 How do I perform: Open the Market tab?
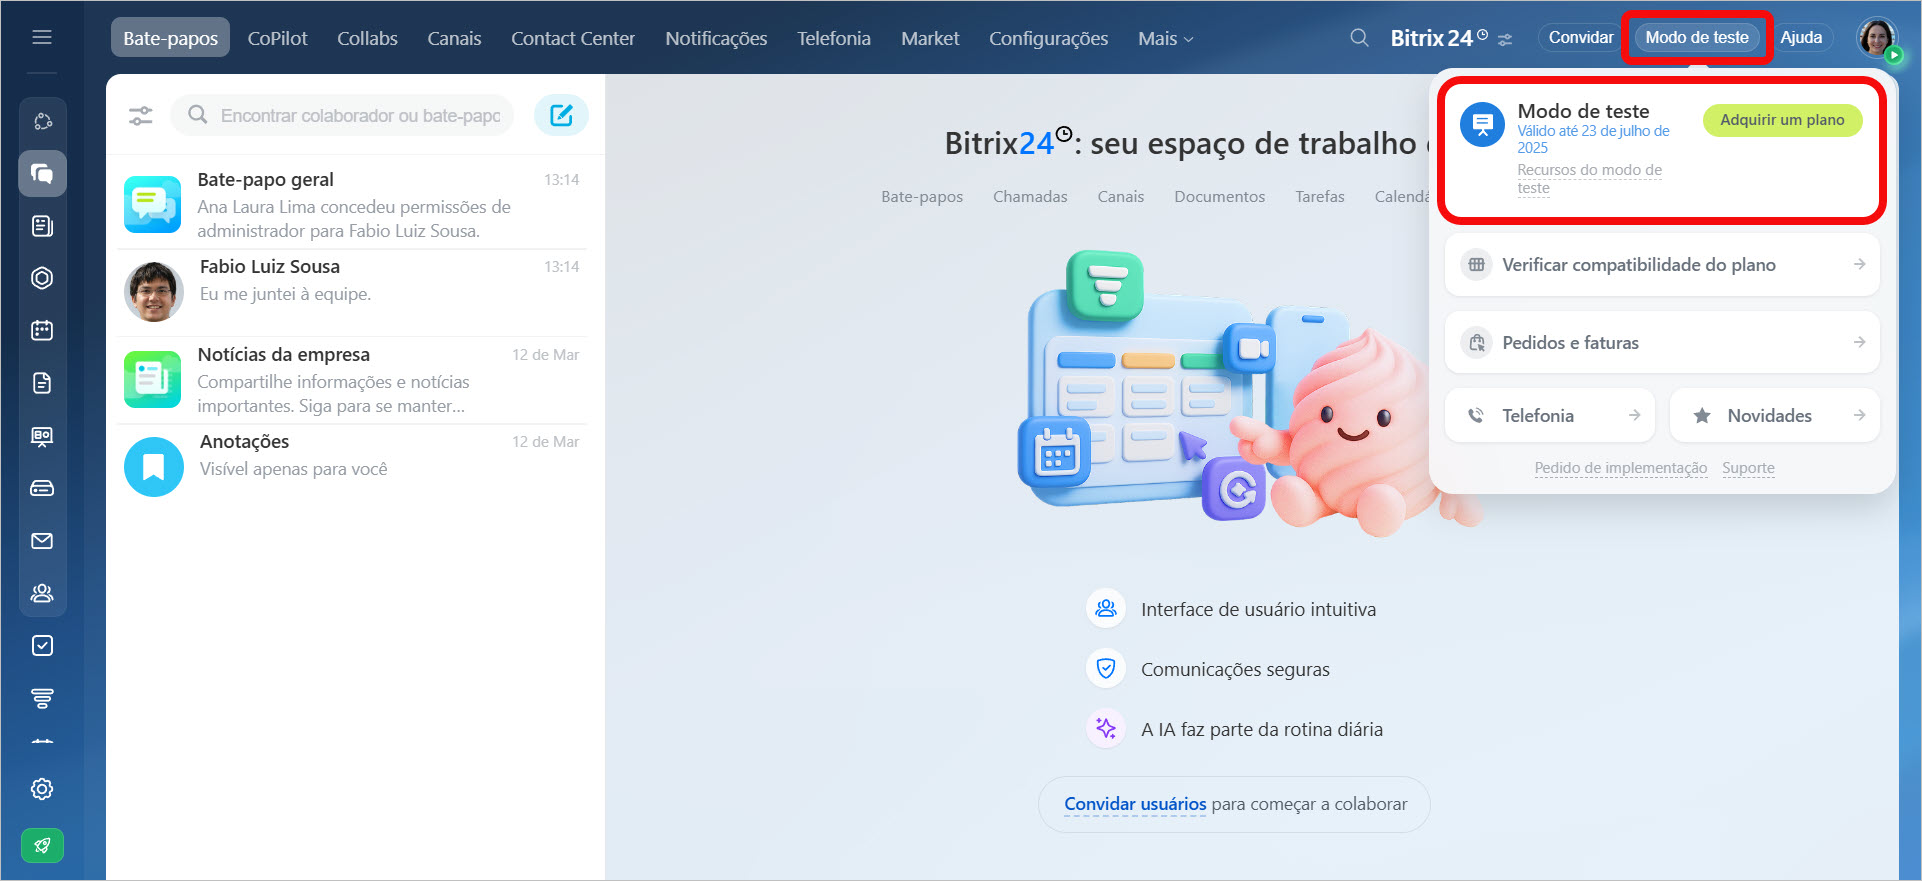point(930,38)
